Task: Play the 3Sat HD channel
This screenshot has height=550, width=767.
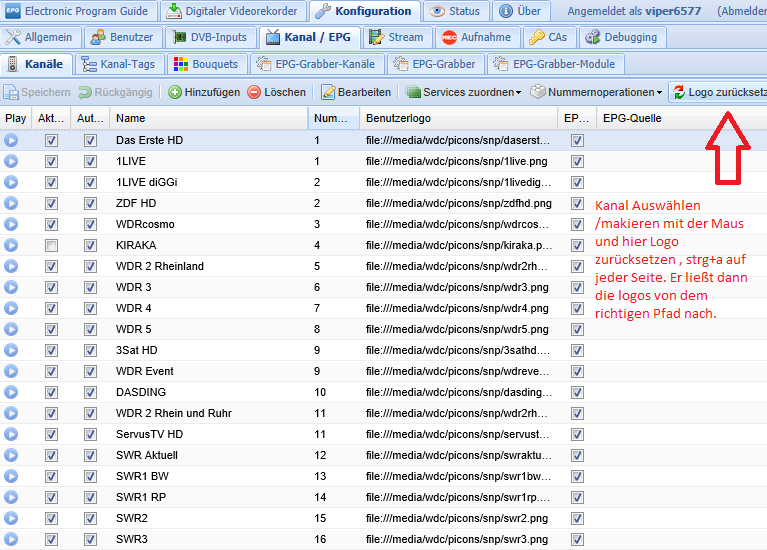Action: (11, 350)
